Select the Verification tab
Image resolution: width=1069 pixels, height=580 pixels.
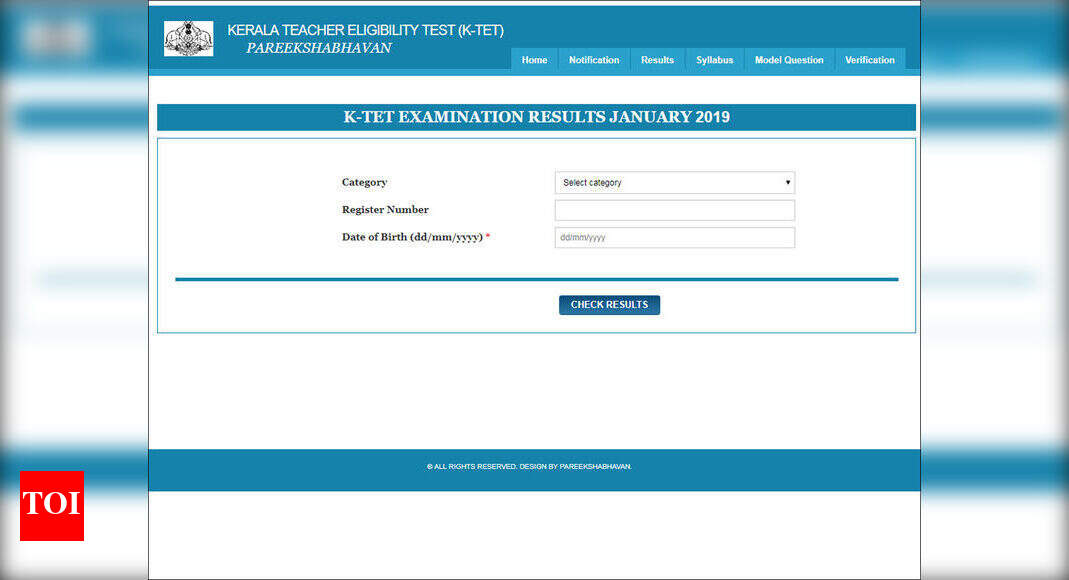coord(870,60)
